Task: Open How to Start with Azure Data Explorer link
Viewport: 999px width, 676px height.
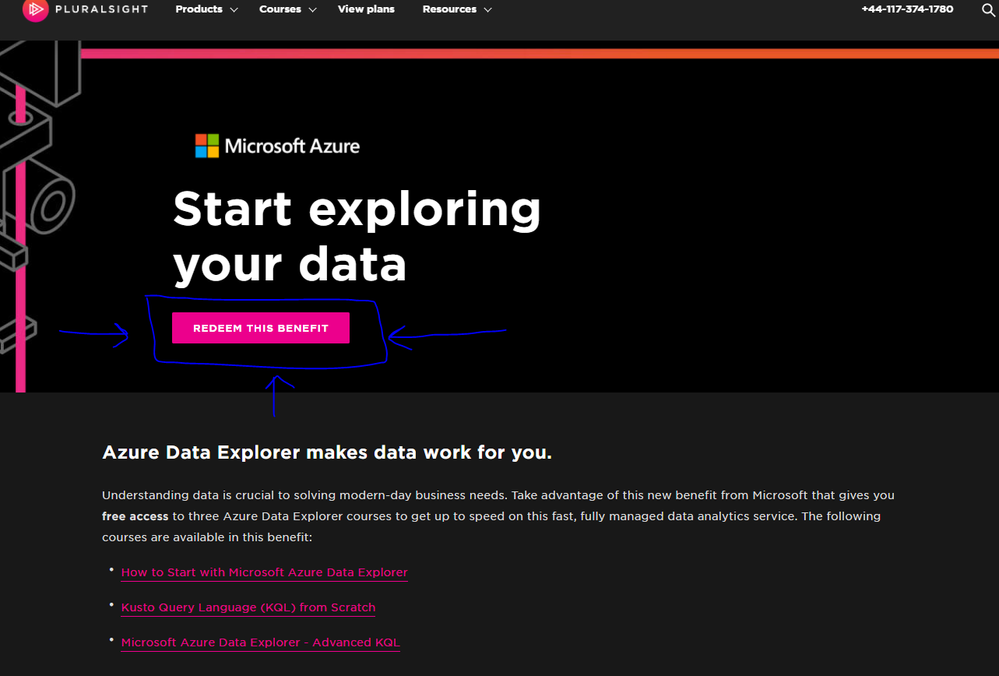Action: pyautogui.click(x=264, y=572)
